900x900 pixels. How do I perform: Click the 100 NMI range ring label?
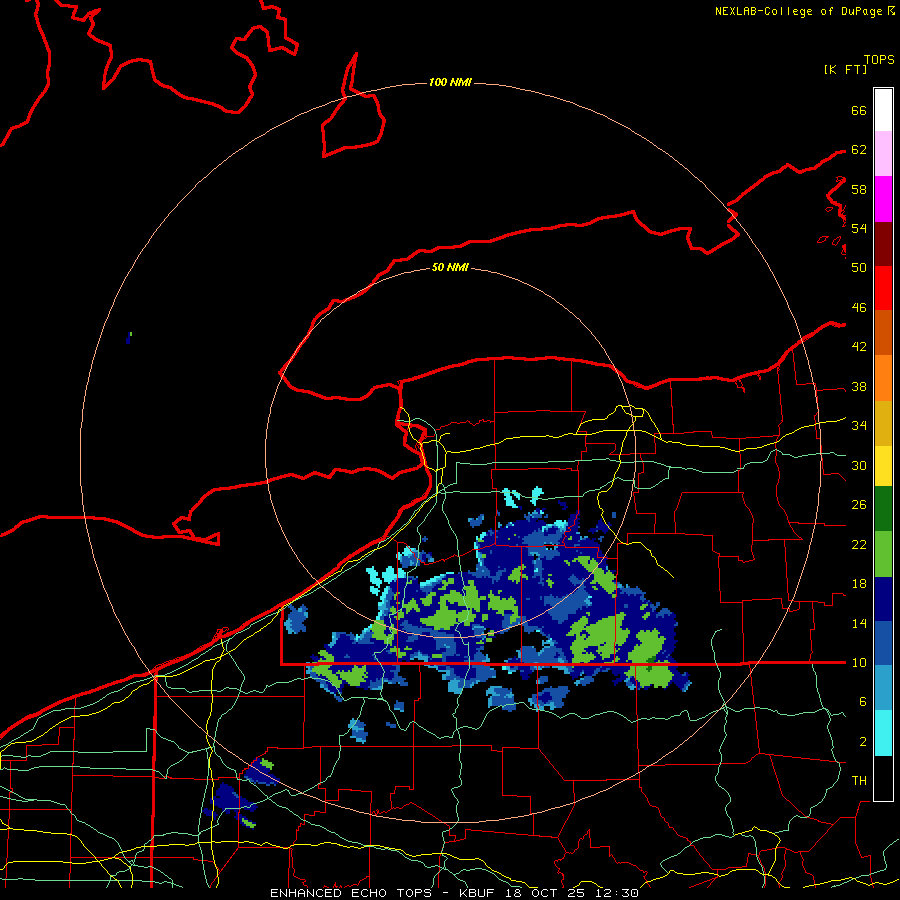450,82
